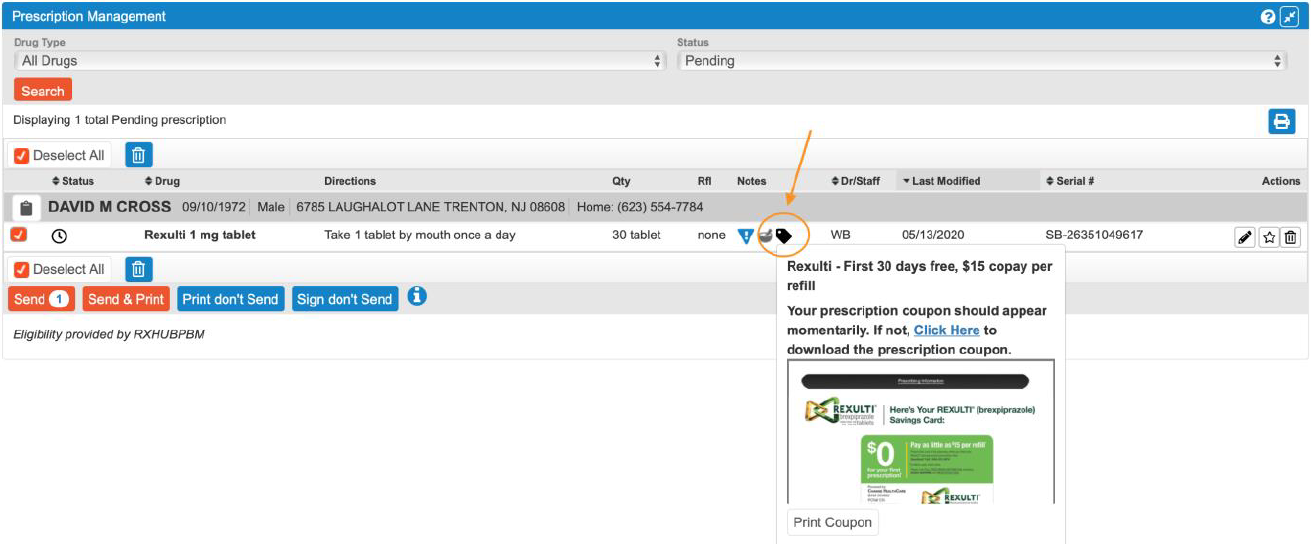This screenshot has width=1311, height=551.
Task: Open the help question mark icon
Action: [1269, 17]
